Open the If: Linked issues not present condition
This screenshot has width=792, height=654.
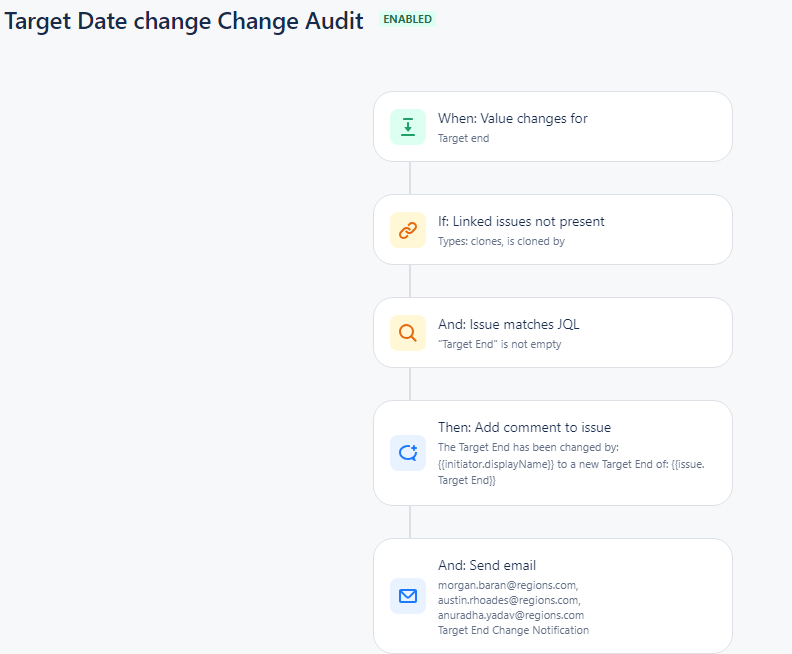(x=553, y=230)
